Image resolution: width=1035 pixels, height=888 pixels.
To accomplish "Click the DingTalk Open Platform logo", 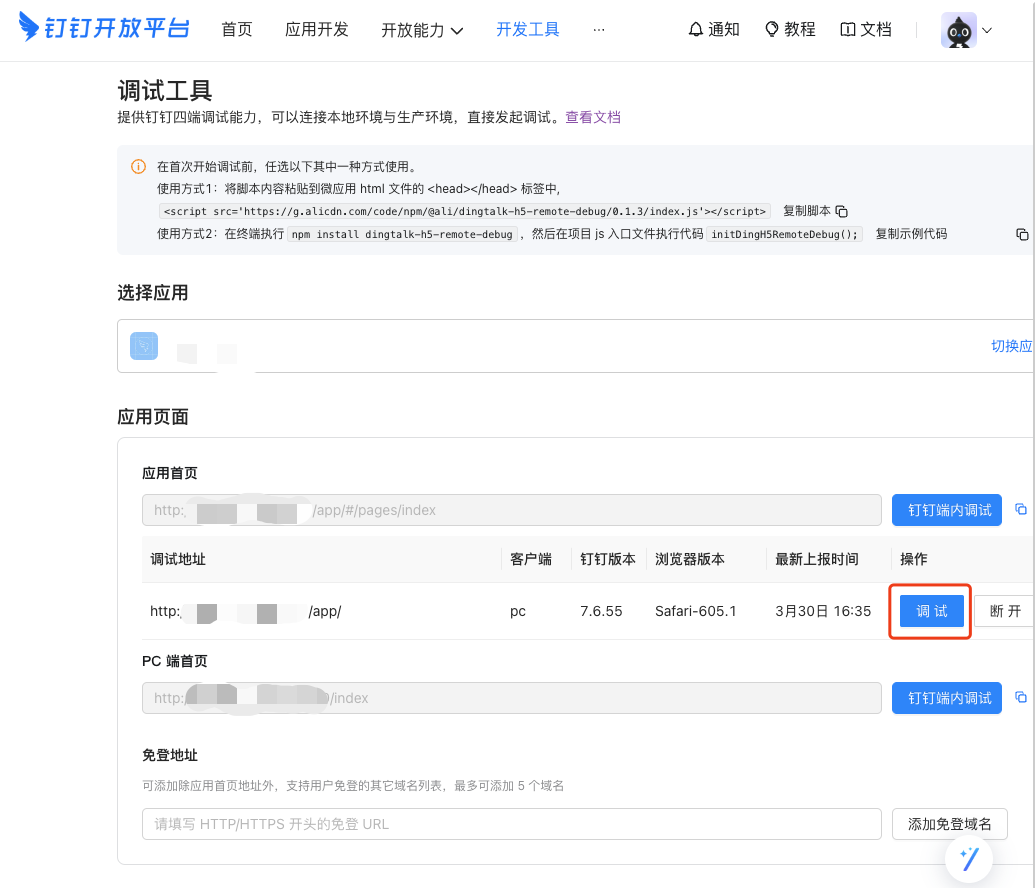I will 104,28.
